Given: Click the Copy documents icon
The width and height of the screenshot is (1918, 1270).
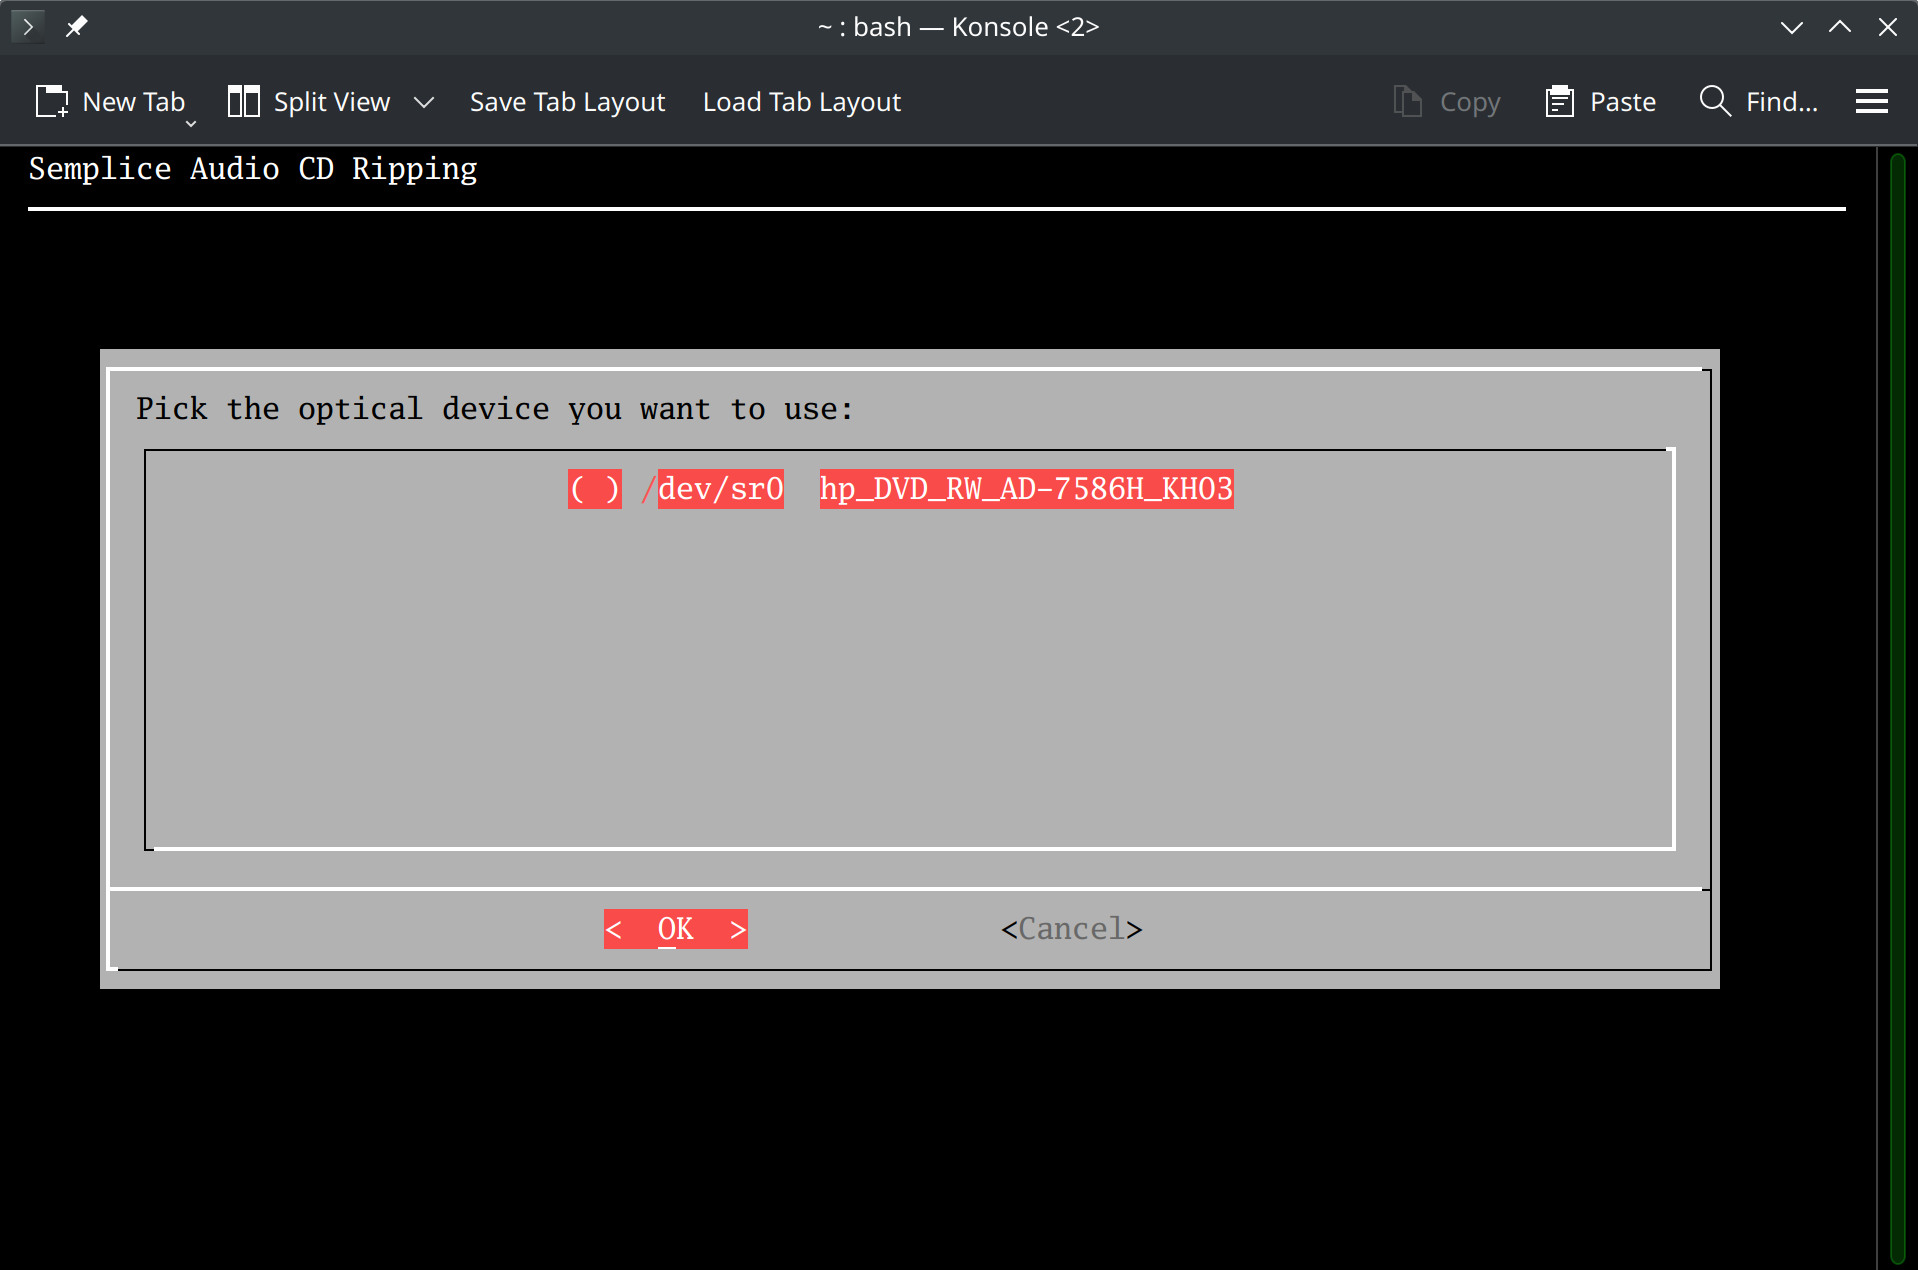Looking at the screenshot, I should 1407,102.
